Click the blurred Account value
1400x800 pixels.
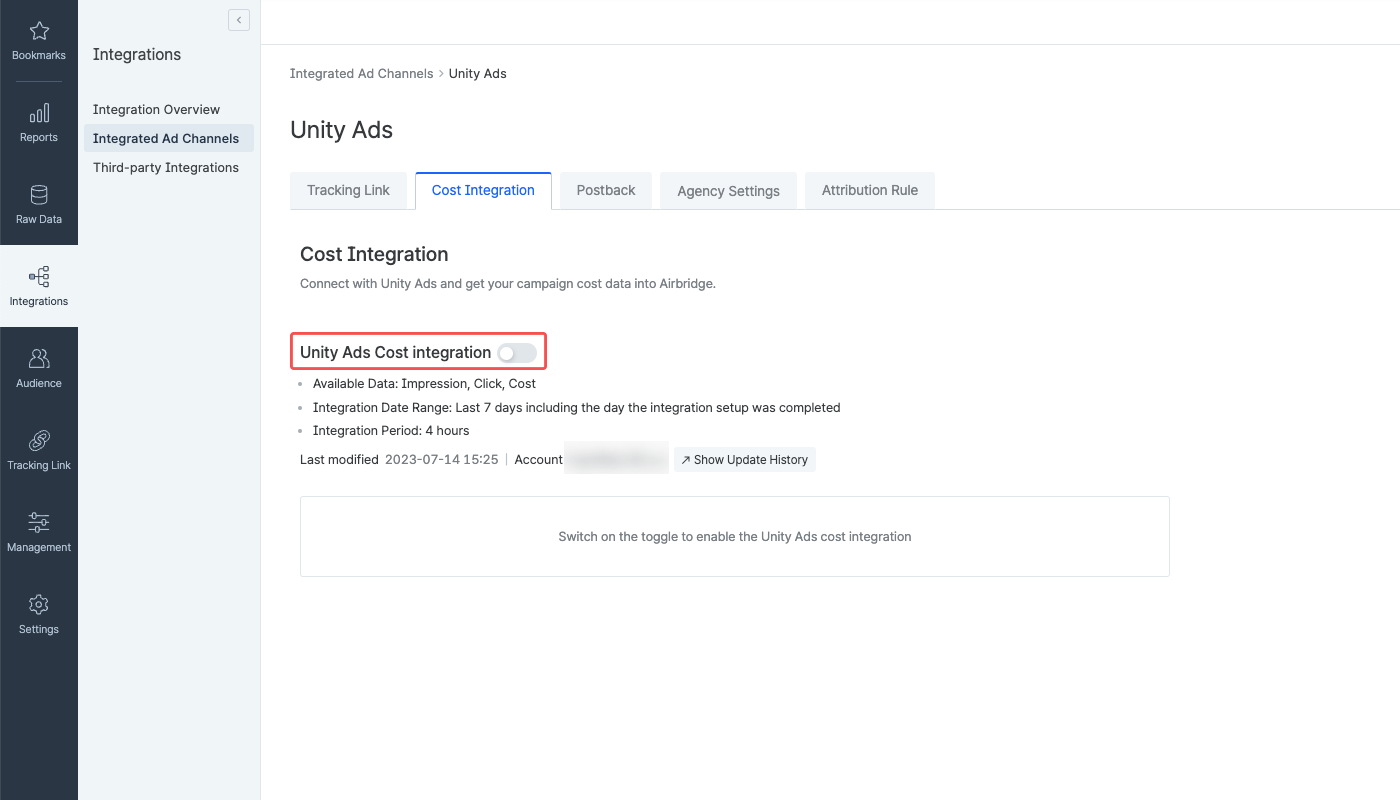click(x=616, y=459)
